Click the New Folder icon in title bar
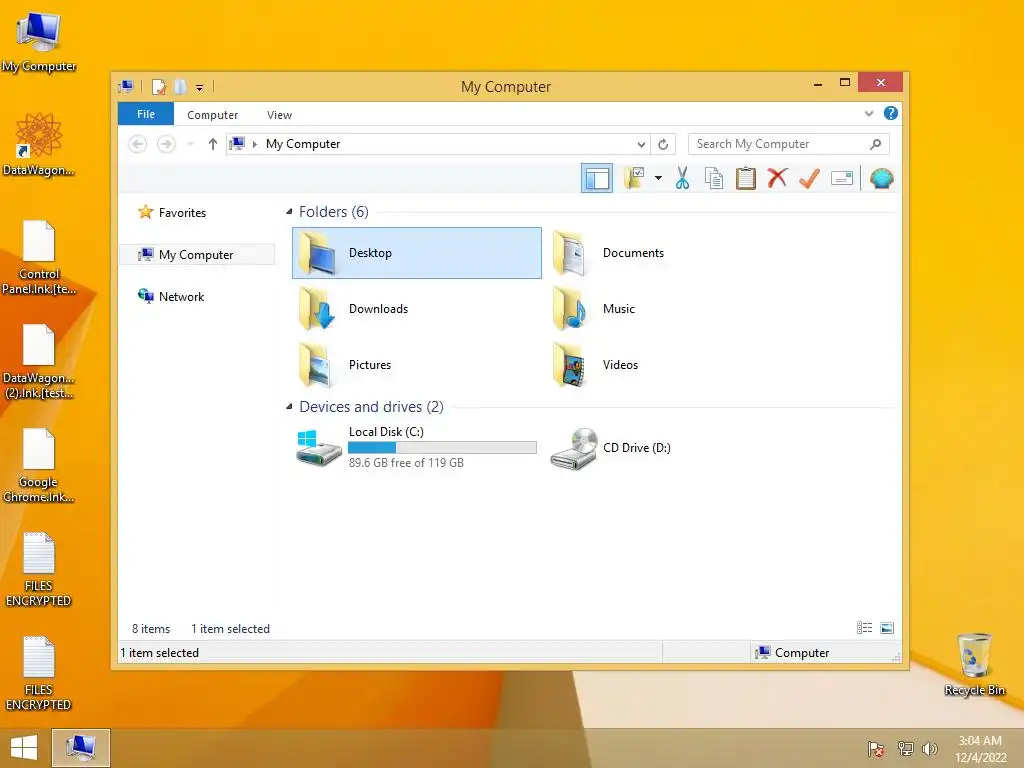Screen dimensions: 1024x768 pos(181,87)
